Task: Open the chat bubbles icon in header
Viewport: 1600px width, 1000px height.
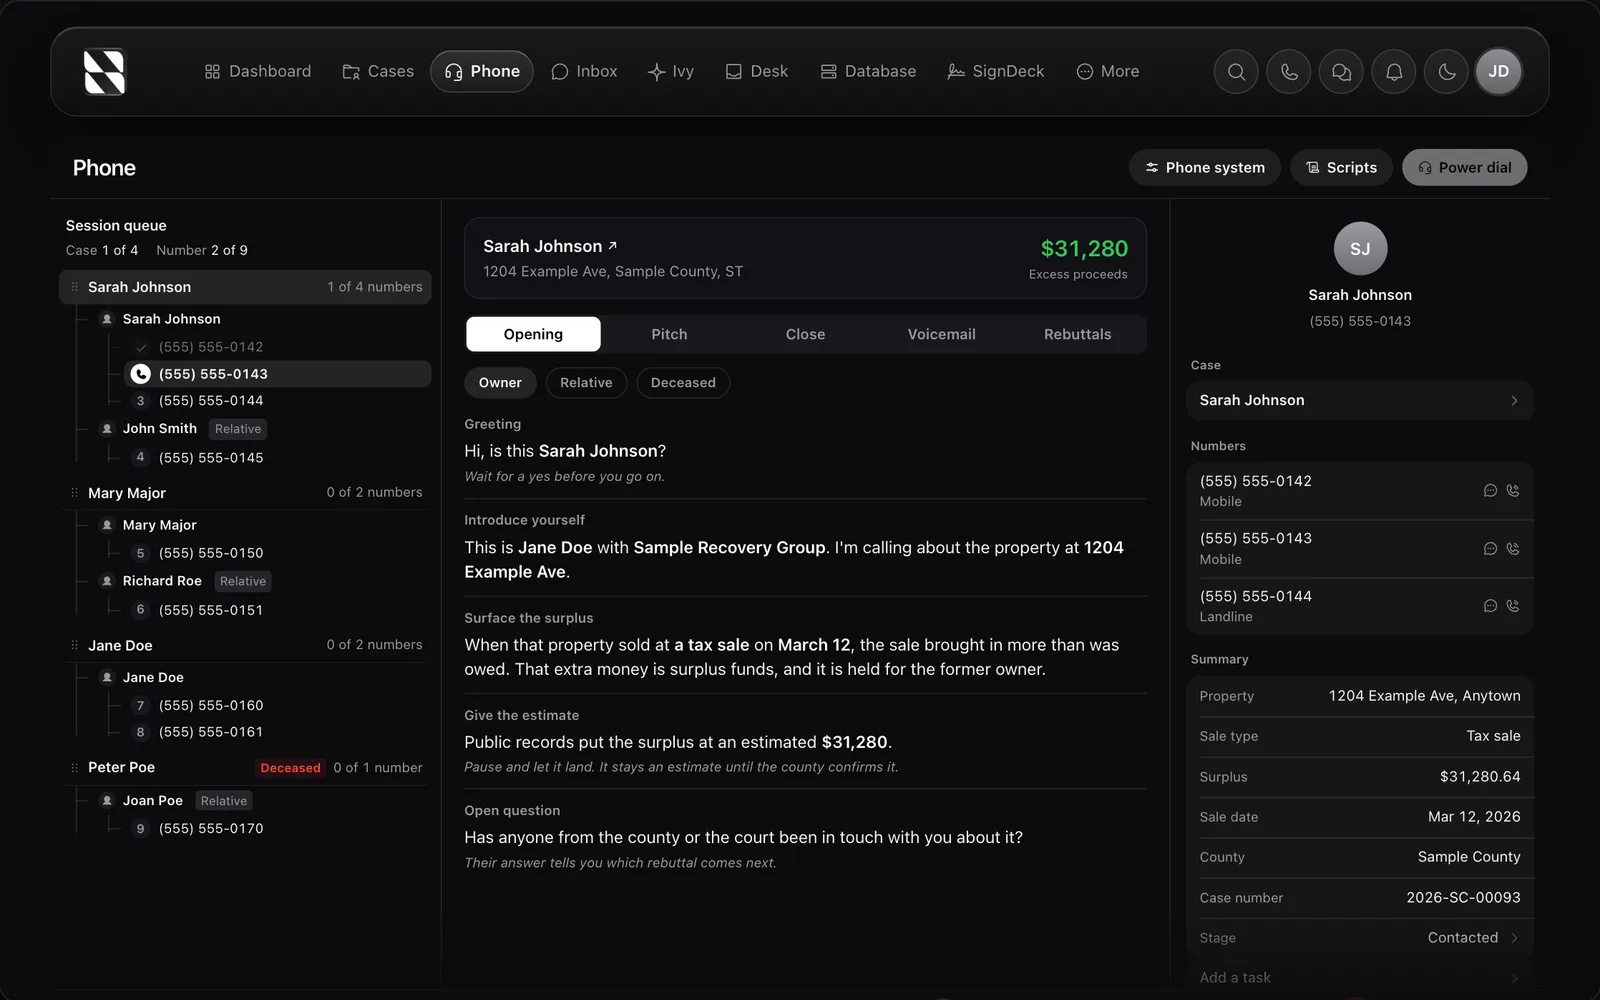Action: point(1341,72)
